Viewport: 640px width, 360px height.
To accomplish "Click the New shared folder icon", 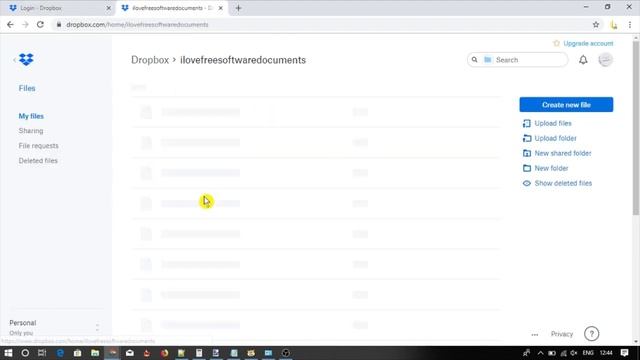I will click(x=527, y=153).
